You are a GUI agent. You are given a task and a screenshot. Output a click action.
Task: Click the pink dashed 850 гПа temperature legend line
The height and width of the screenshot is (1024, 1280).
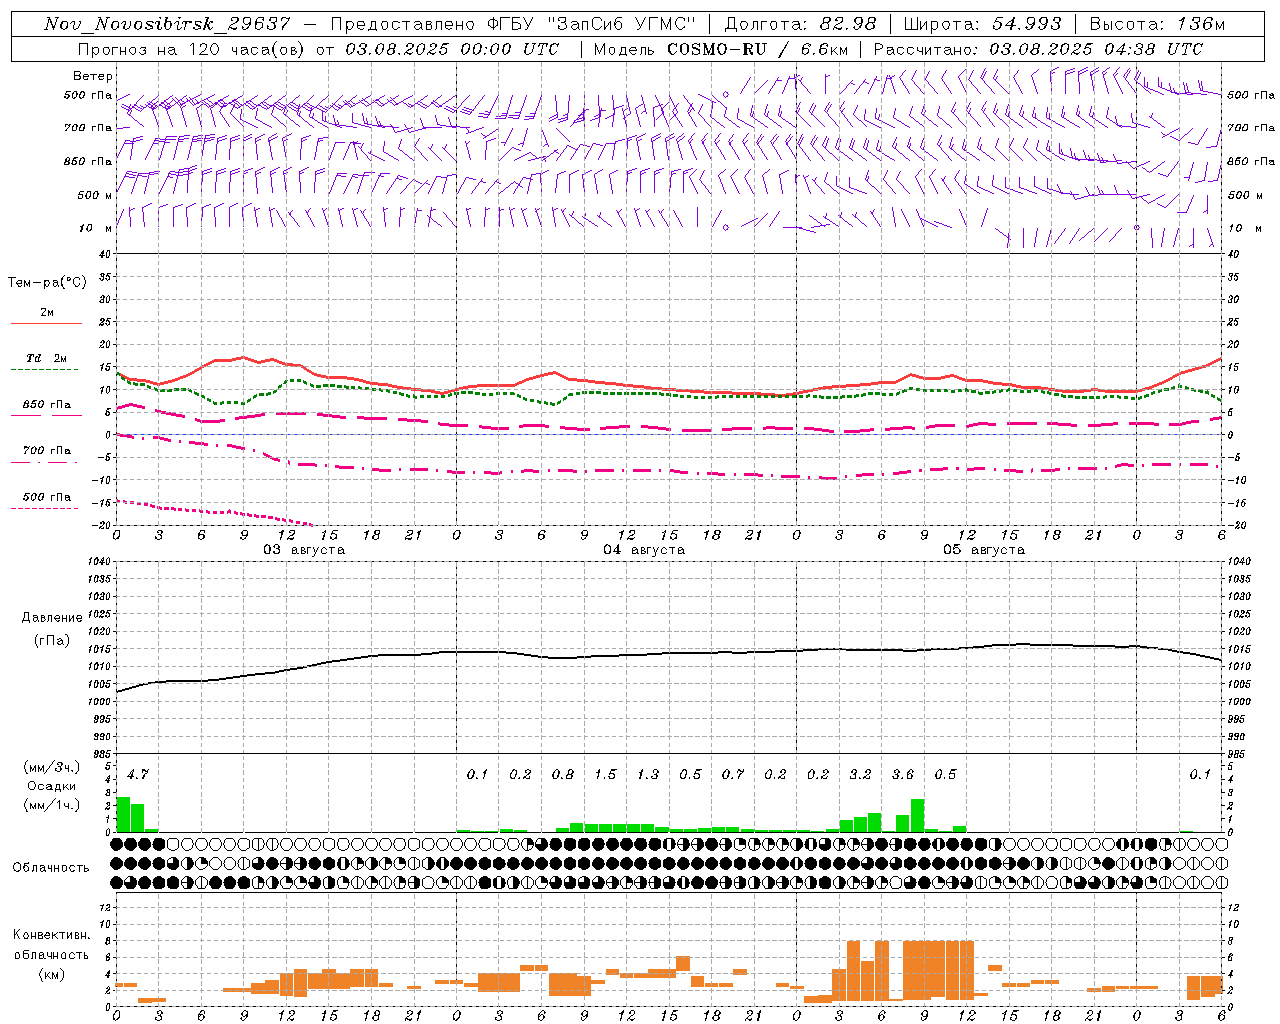tap(44, 416)
